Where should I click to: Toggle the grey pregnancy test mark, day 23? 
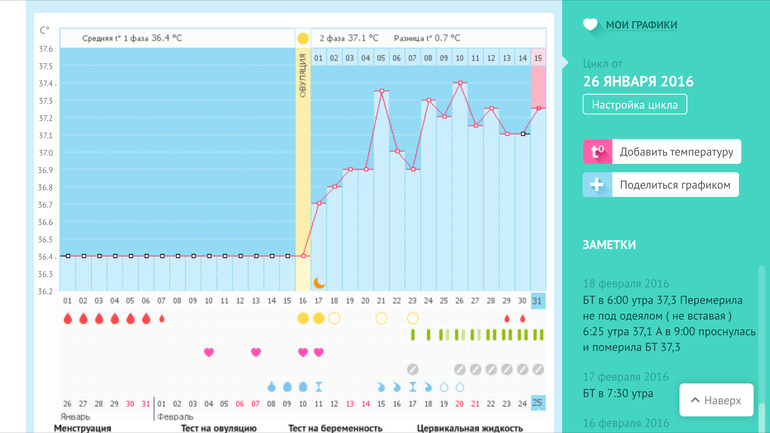412,369
